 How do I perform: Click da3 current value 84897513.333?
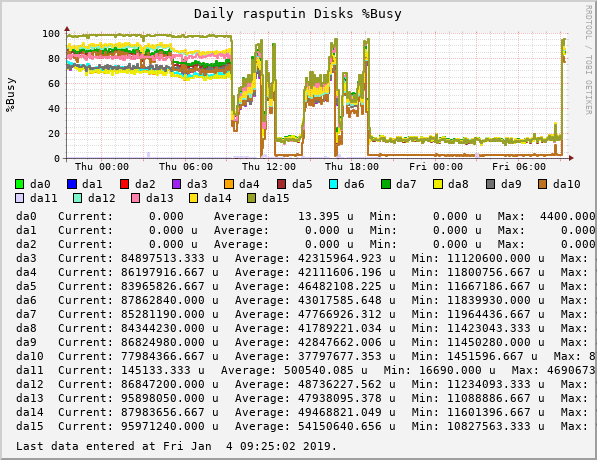pyautogui.click(x=163, y=258)
